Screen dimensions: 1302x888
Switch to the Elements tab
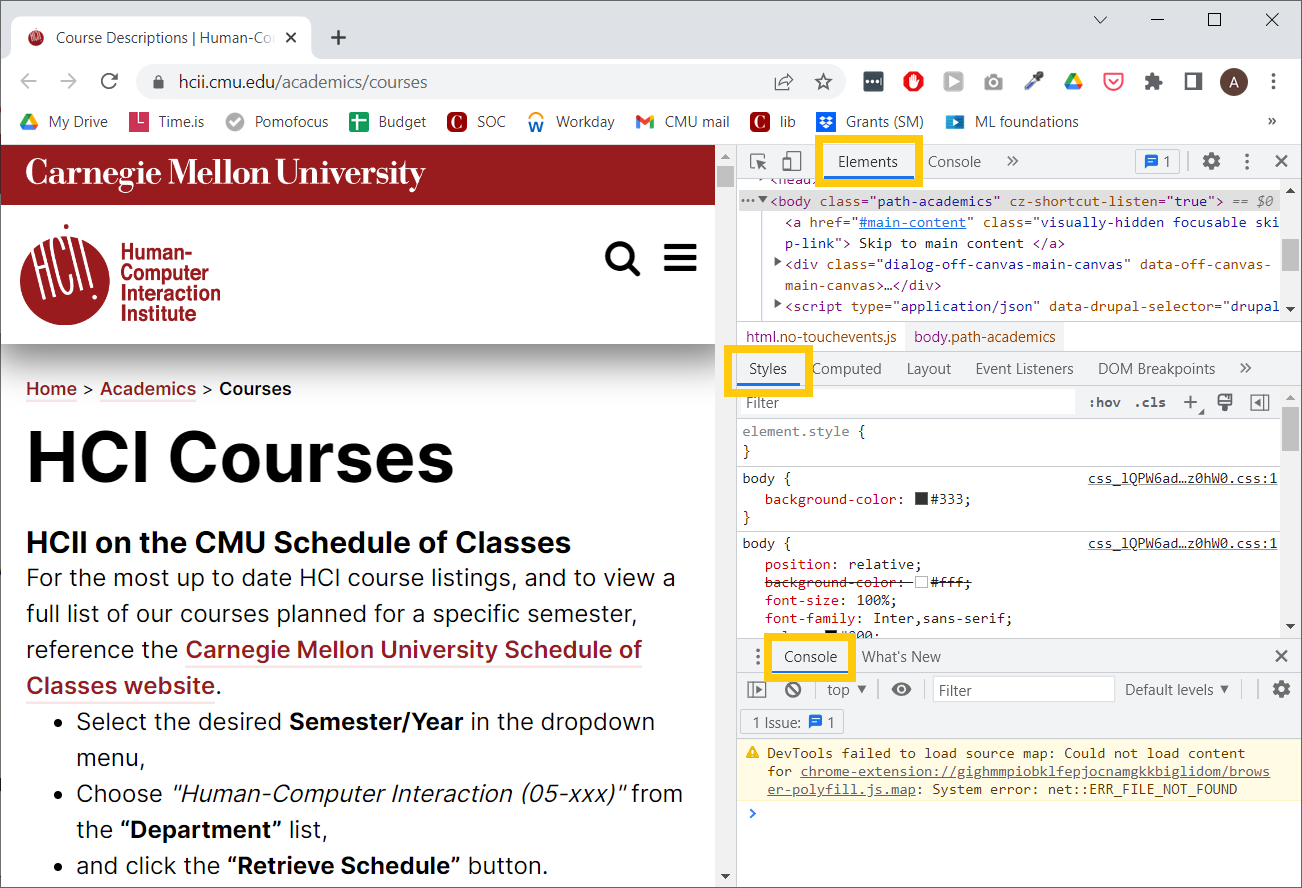click(x=868, y=162)
